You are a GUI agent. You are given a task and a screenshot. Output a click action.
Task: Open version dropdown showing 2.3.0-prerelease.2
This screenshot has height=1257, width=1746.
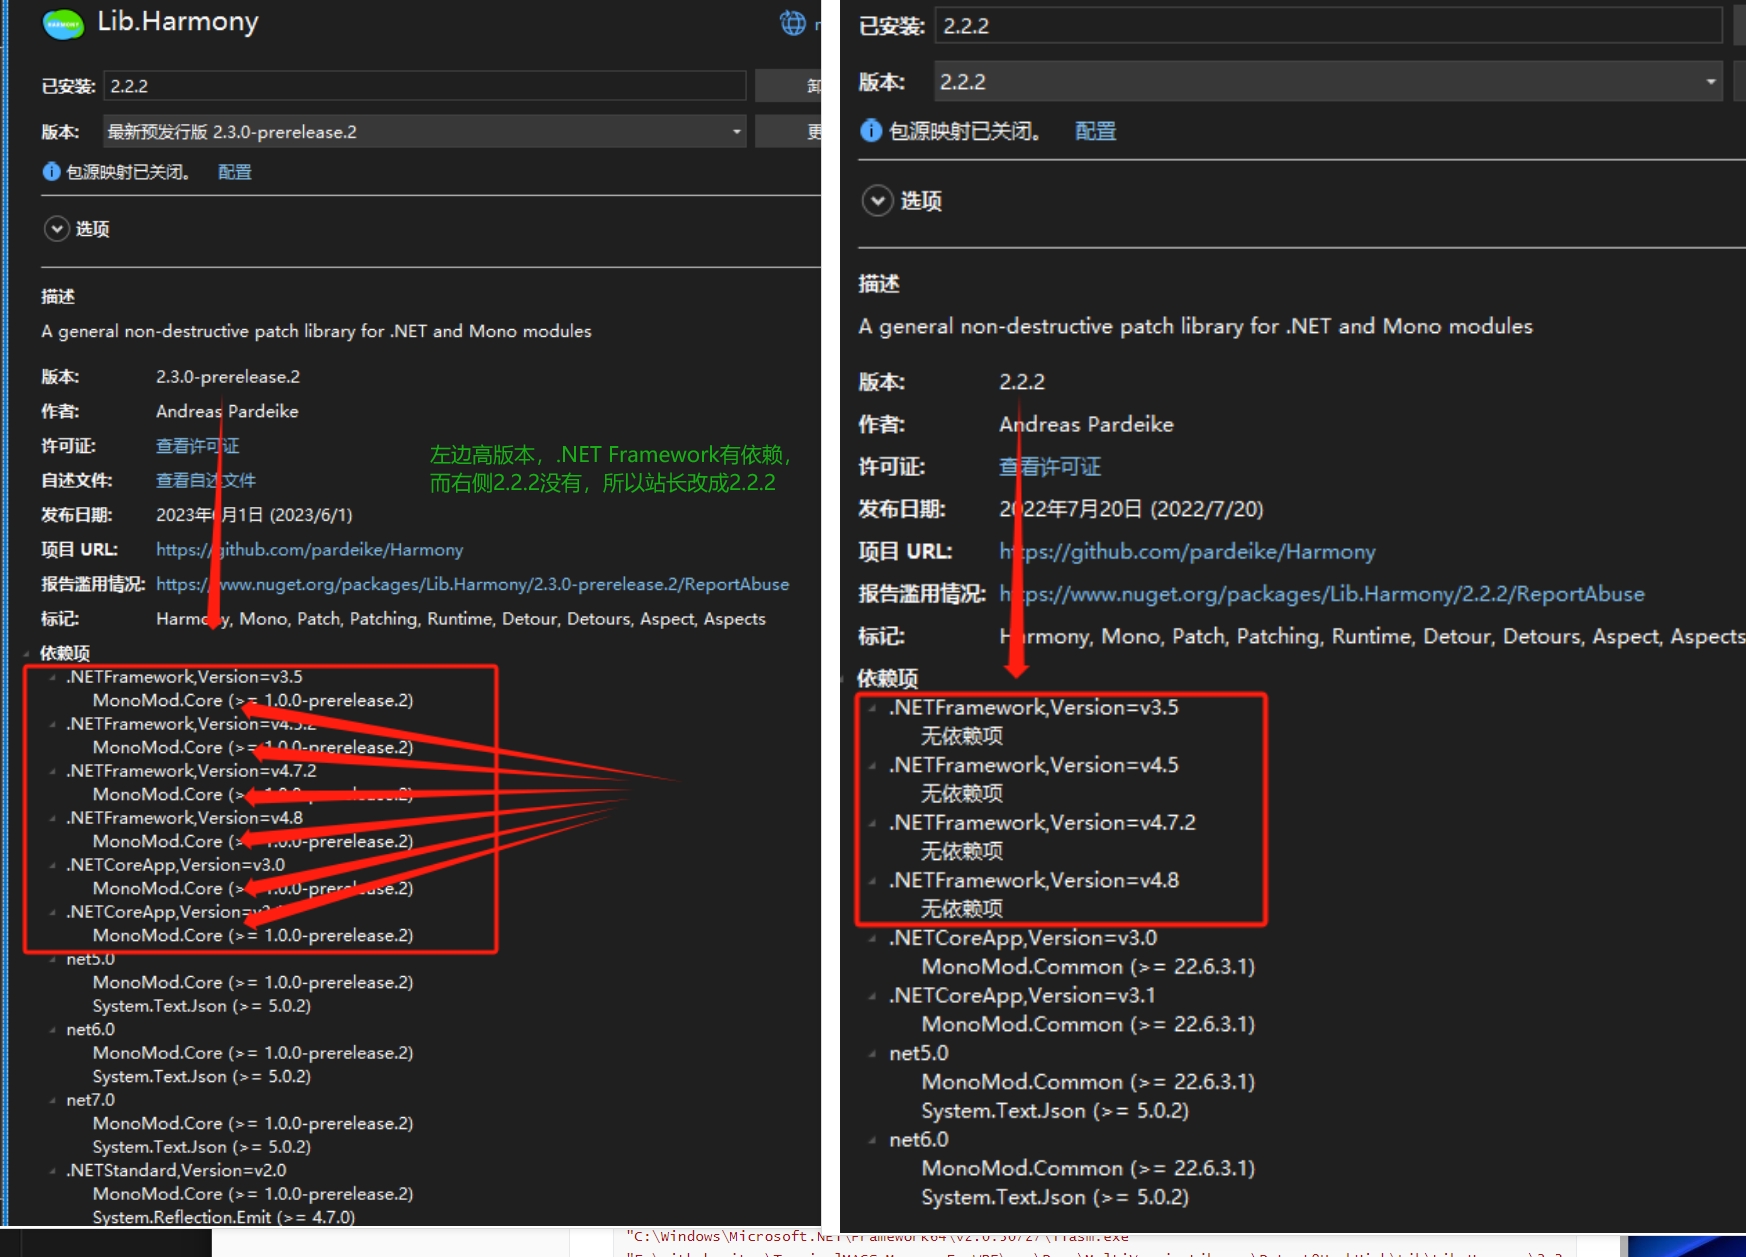[x=425, y=131]
